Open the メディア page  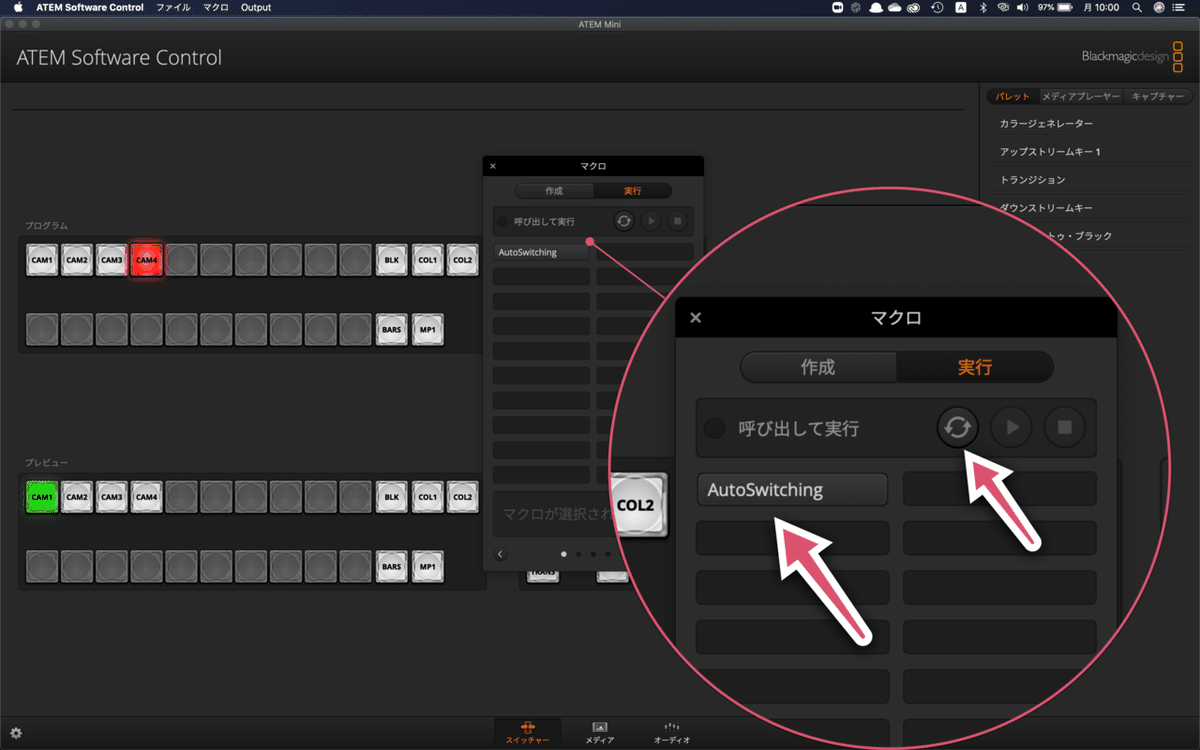click(600, 733)
